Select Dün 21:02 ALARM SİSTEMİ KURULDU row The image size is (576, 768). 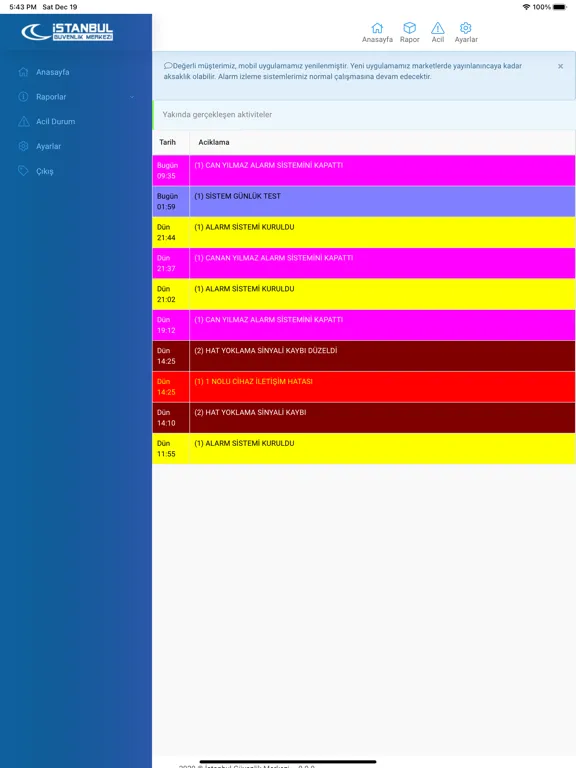point(364,294)
